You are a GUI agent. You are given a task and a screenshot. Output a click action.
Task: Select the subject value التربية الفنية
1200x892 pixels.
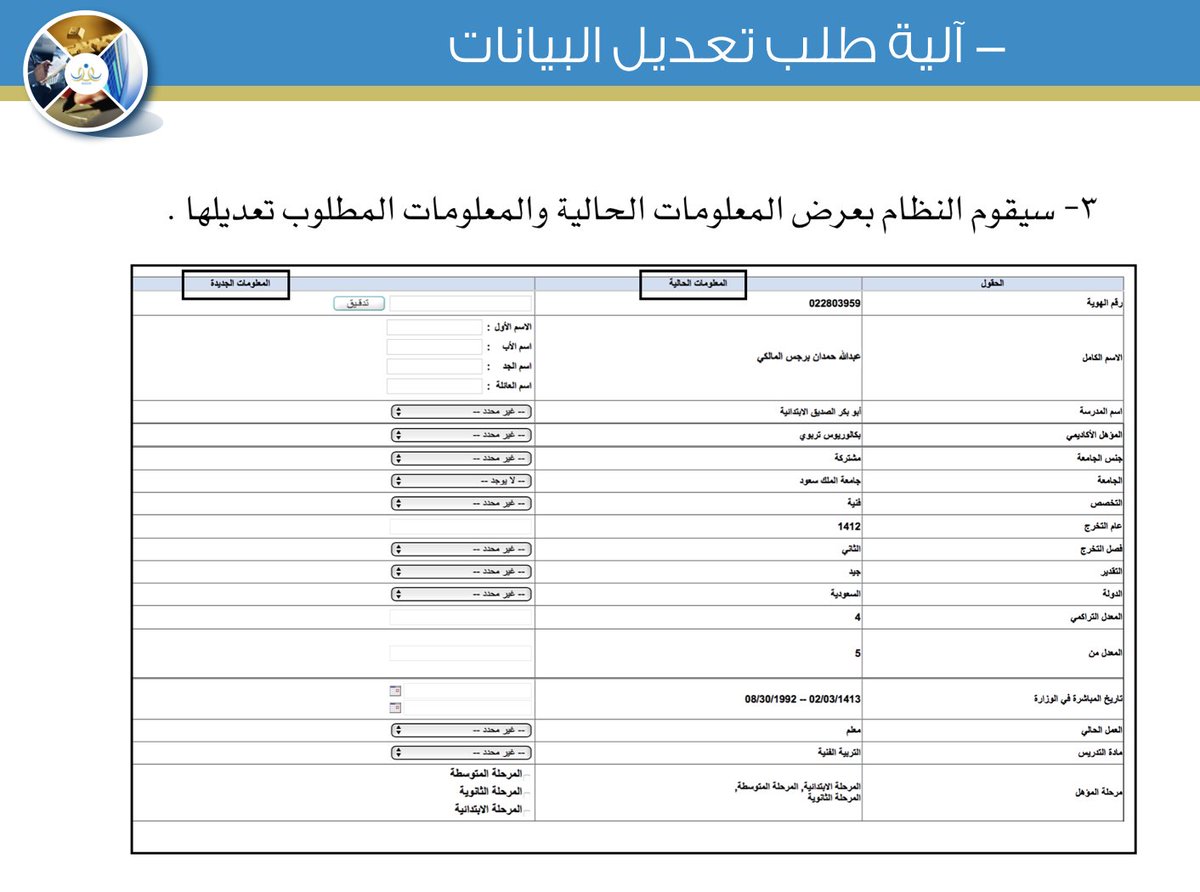click(839, 752)
